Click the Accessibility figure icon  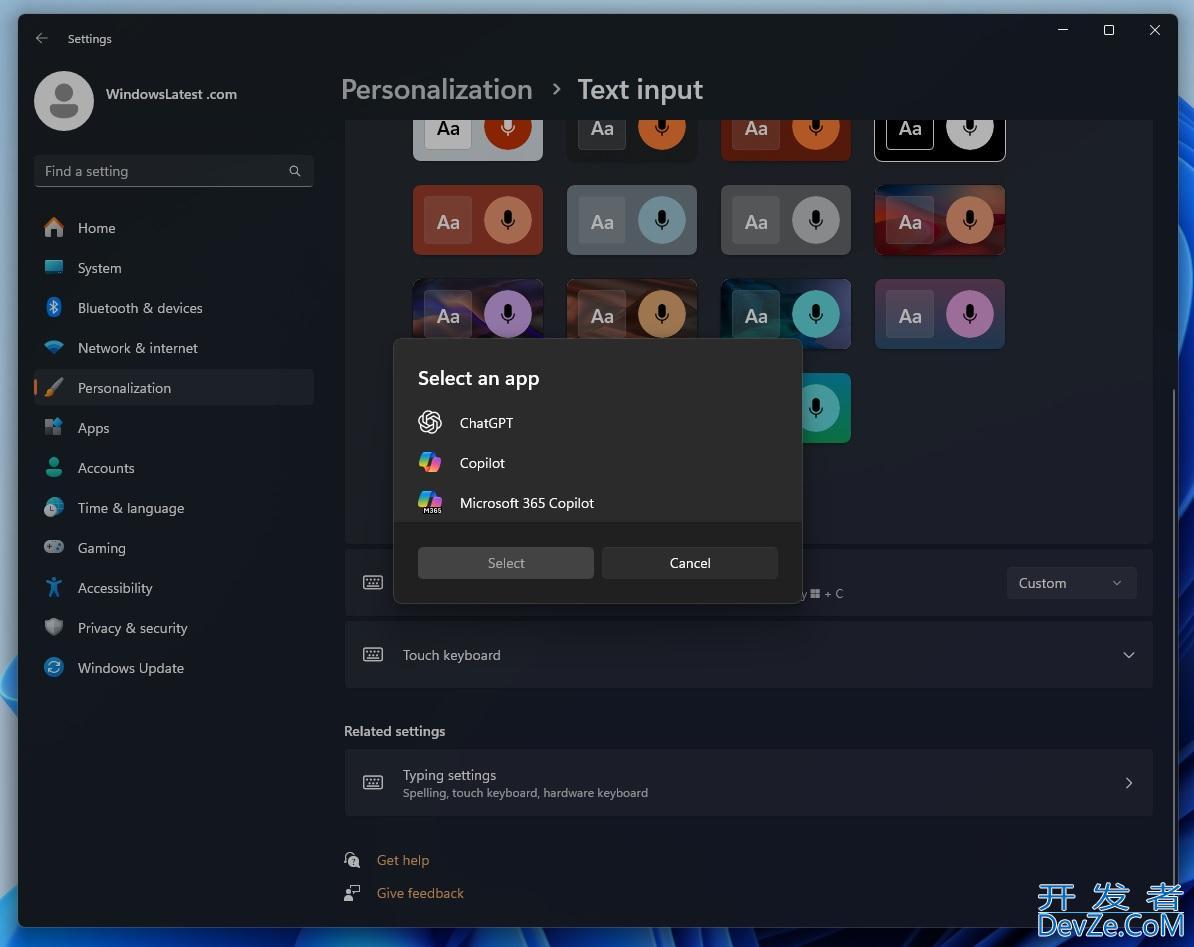[54, 587]
